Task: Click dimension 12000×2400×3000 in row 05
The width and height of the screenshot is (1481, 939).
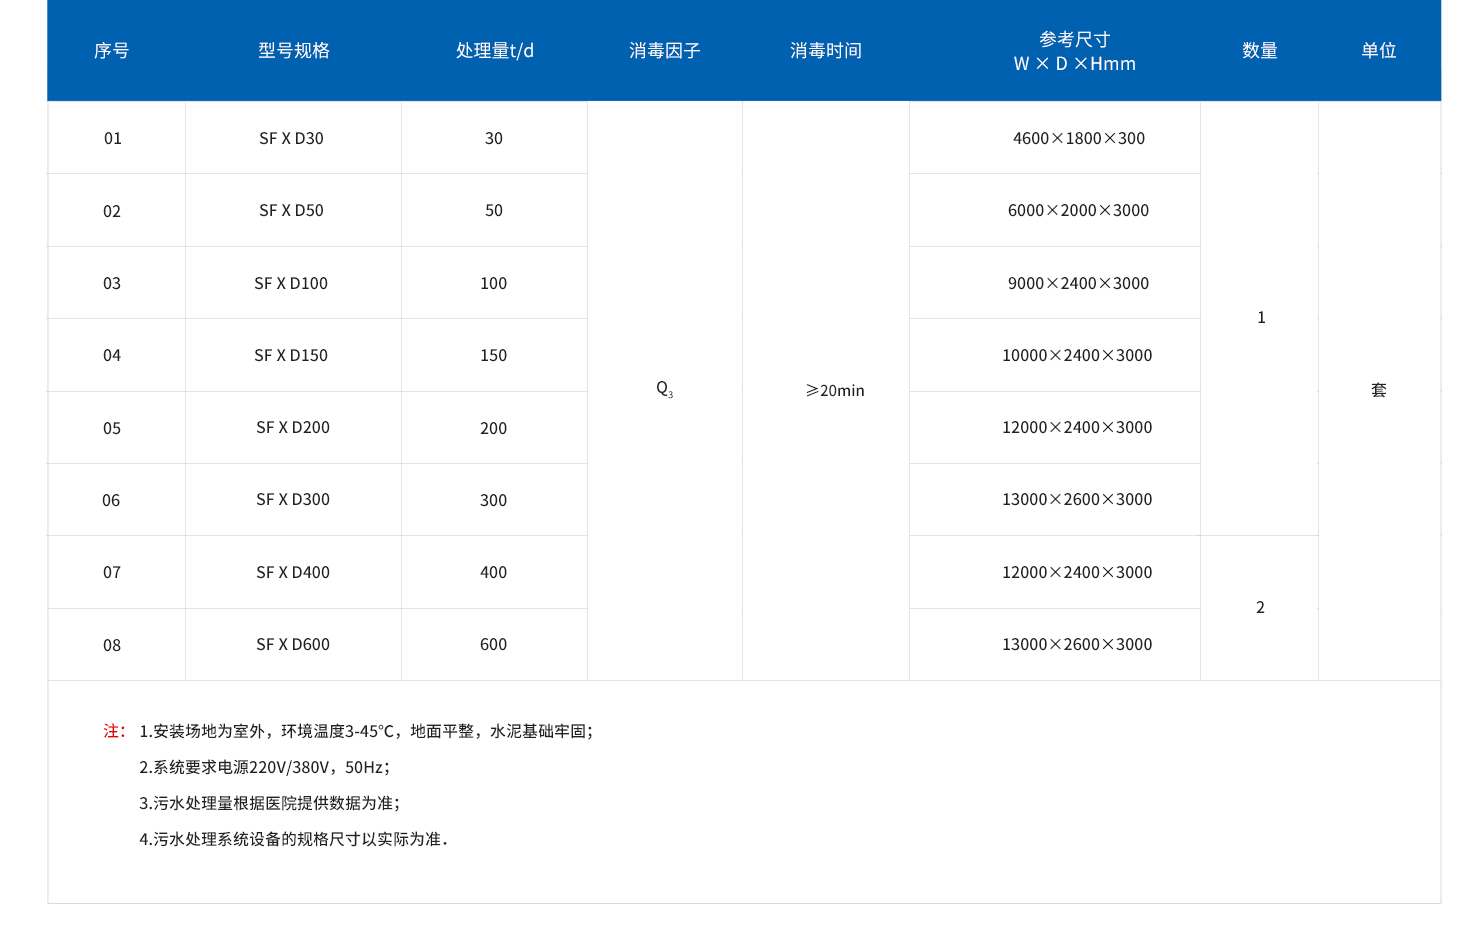Action: coord(1078,428)
